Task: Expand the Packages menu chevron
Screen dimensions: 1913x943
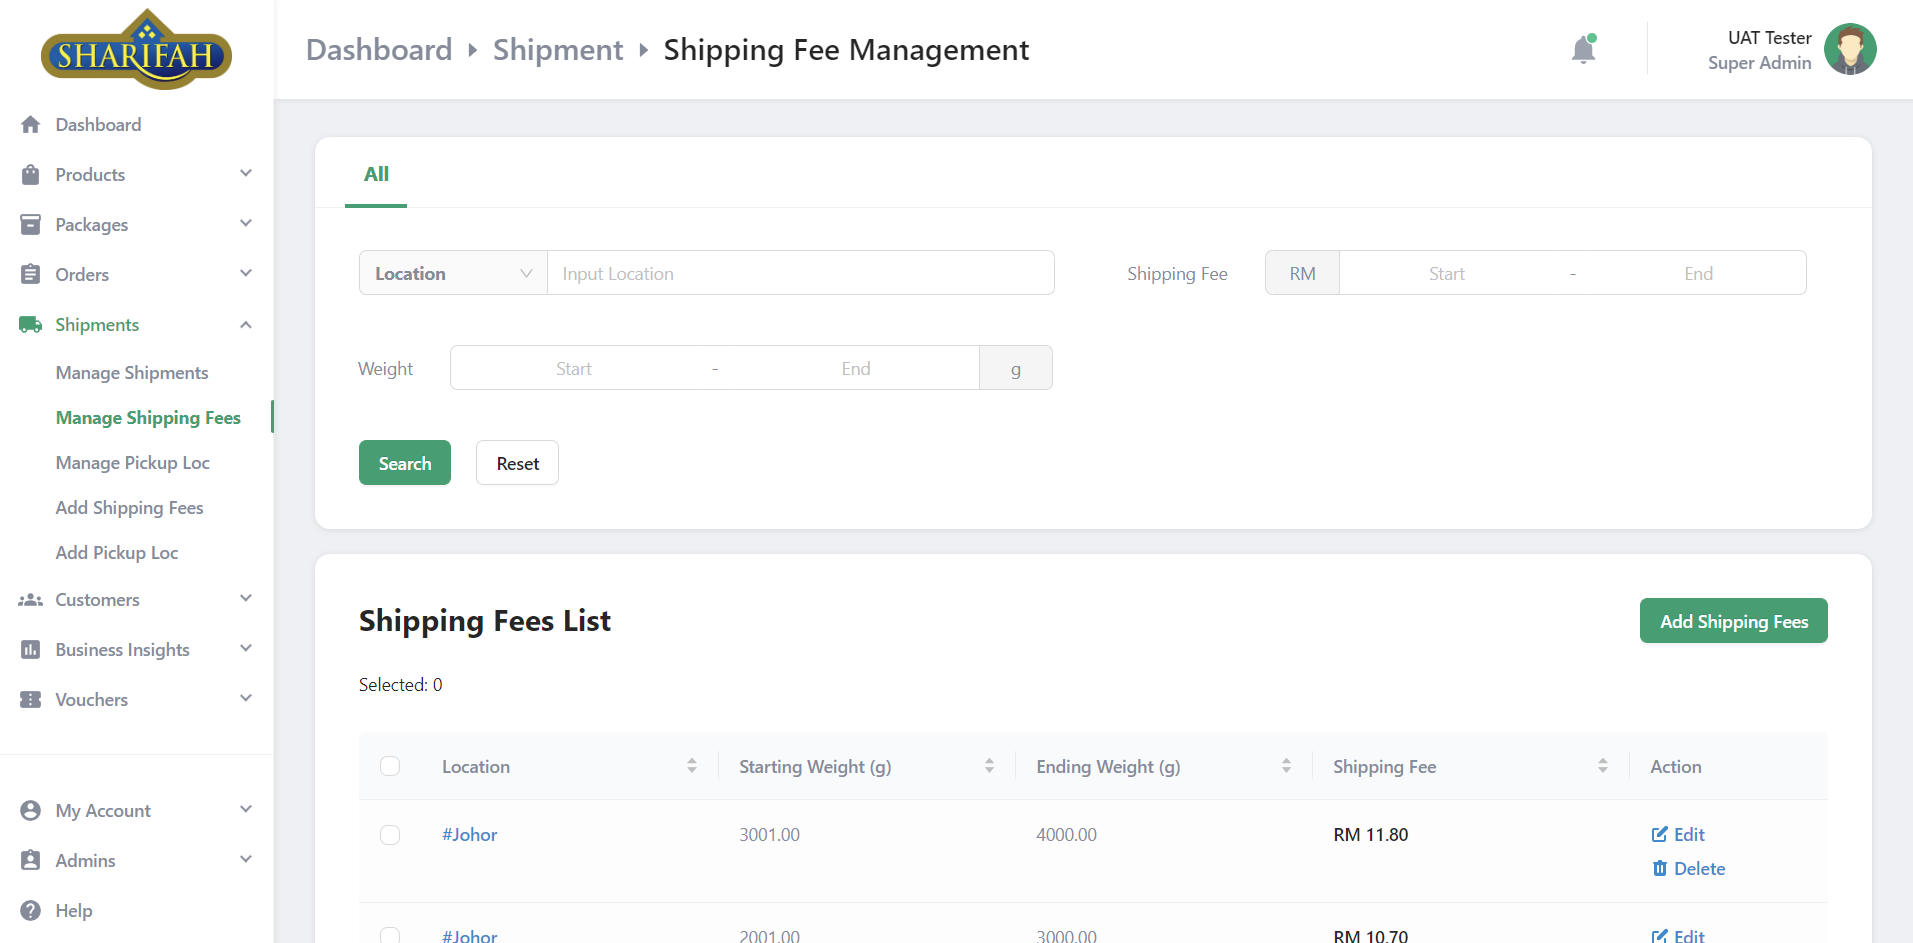Action: 246,224
